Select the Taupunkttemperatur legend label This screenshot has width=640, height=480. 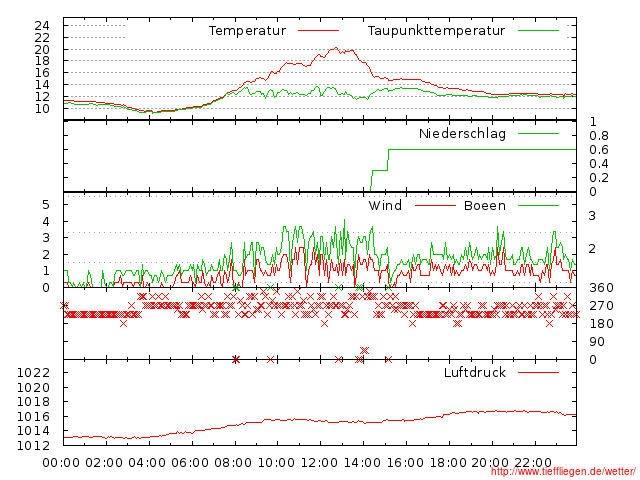point(436,31)
